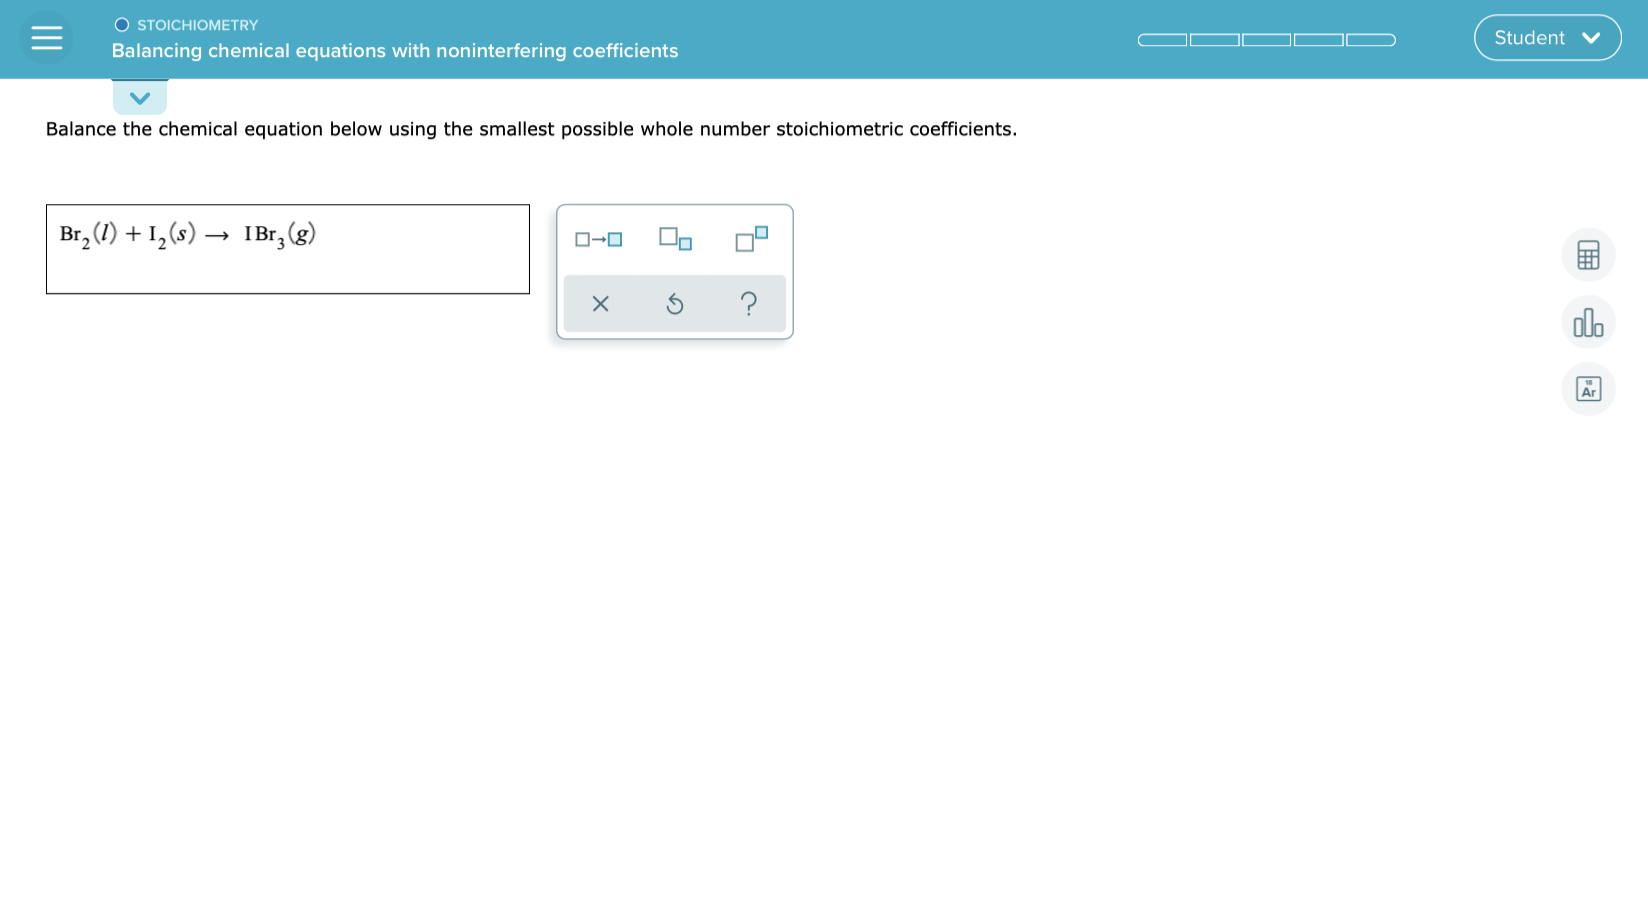This screenshot has width=1648, height=916.
Task: Insert the reaction arrow template
Action: click(x=598, y=239)
